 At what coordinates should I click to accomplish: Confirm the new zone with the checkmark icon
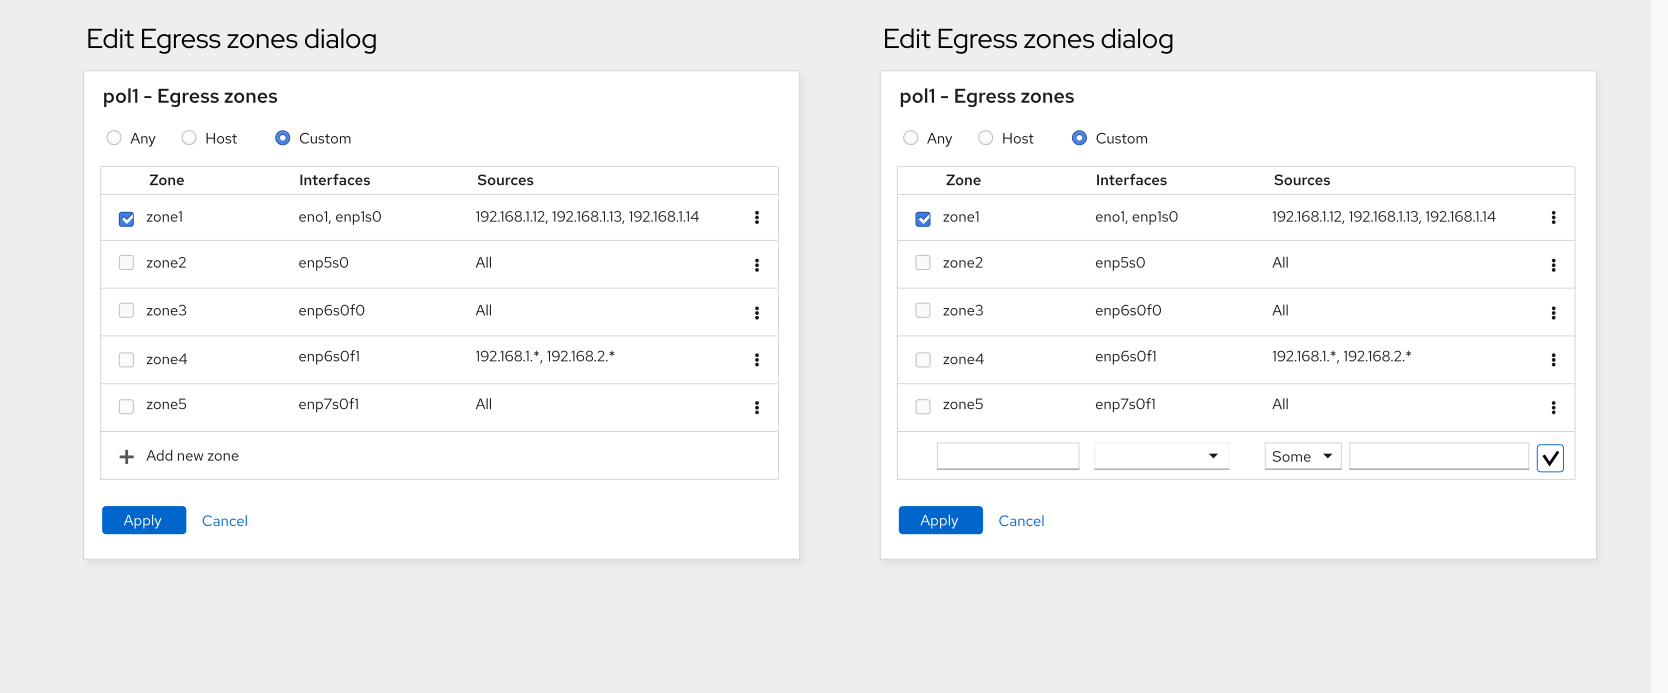(x=1550, y=457)
